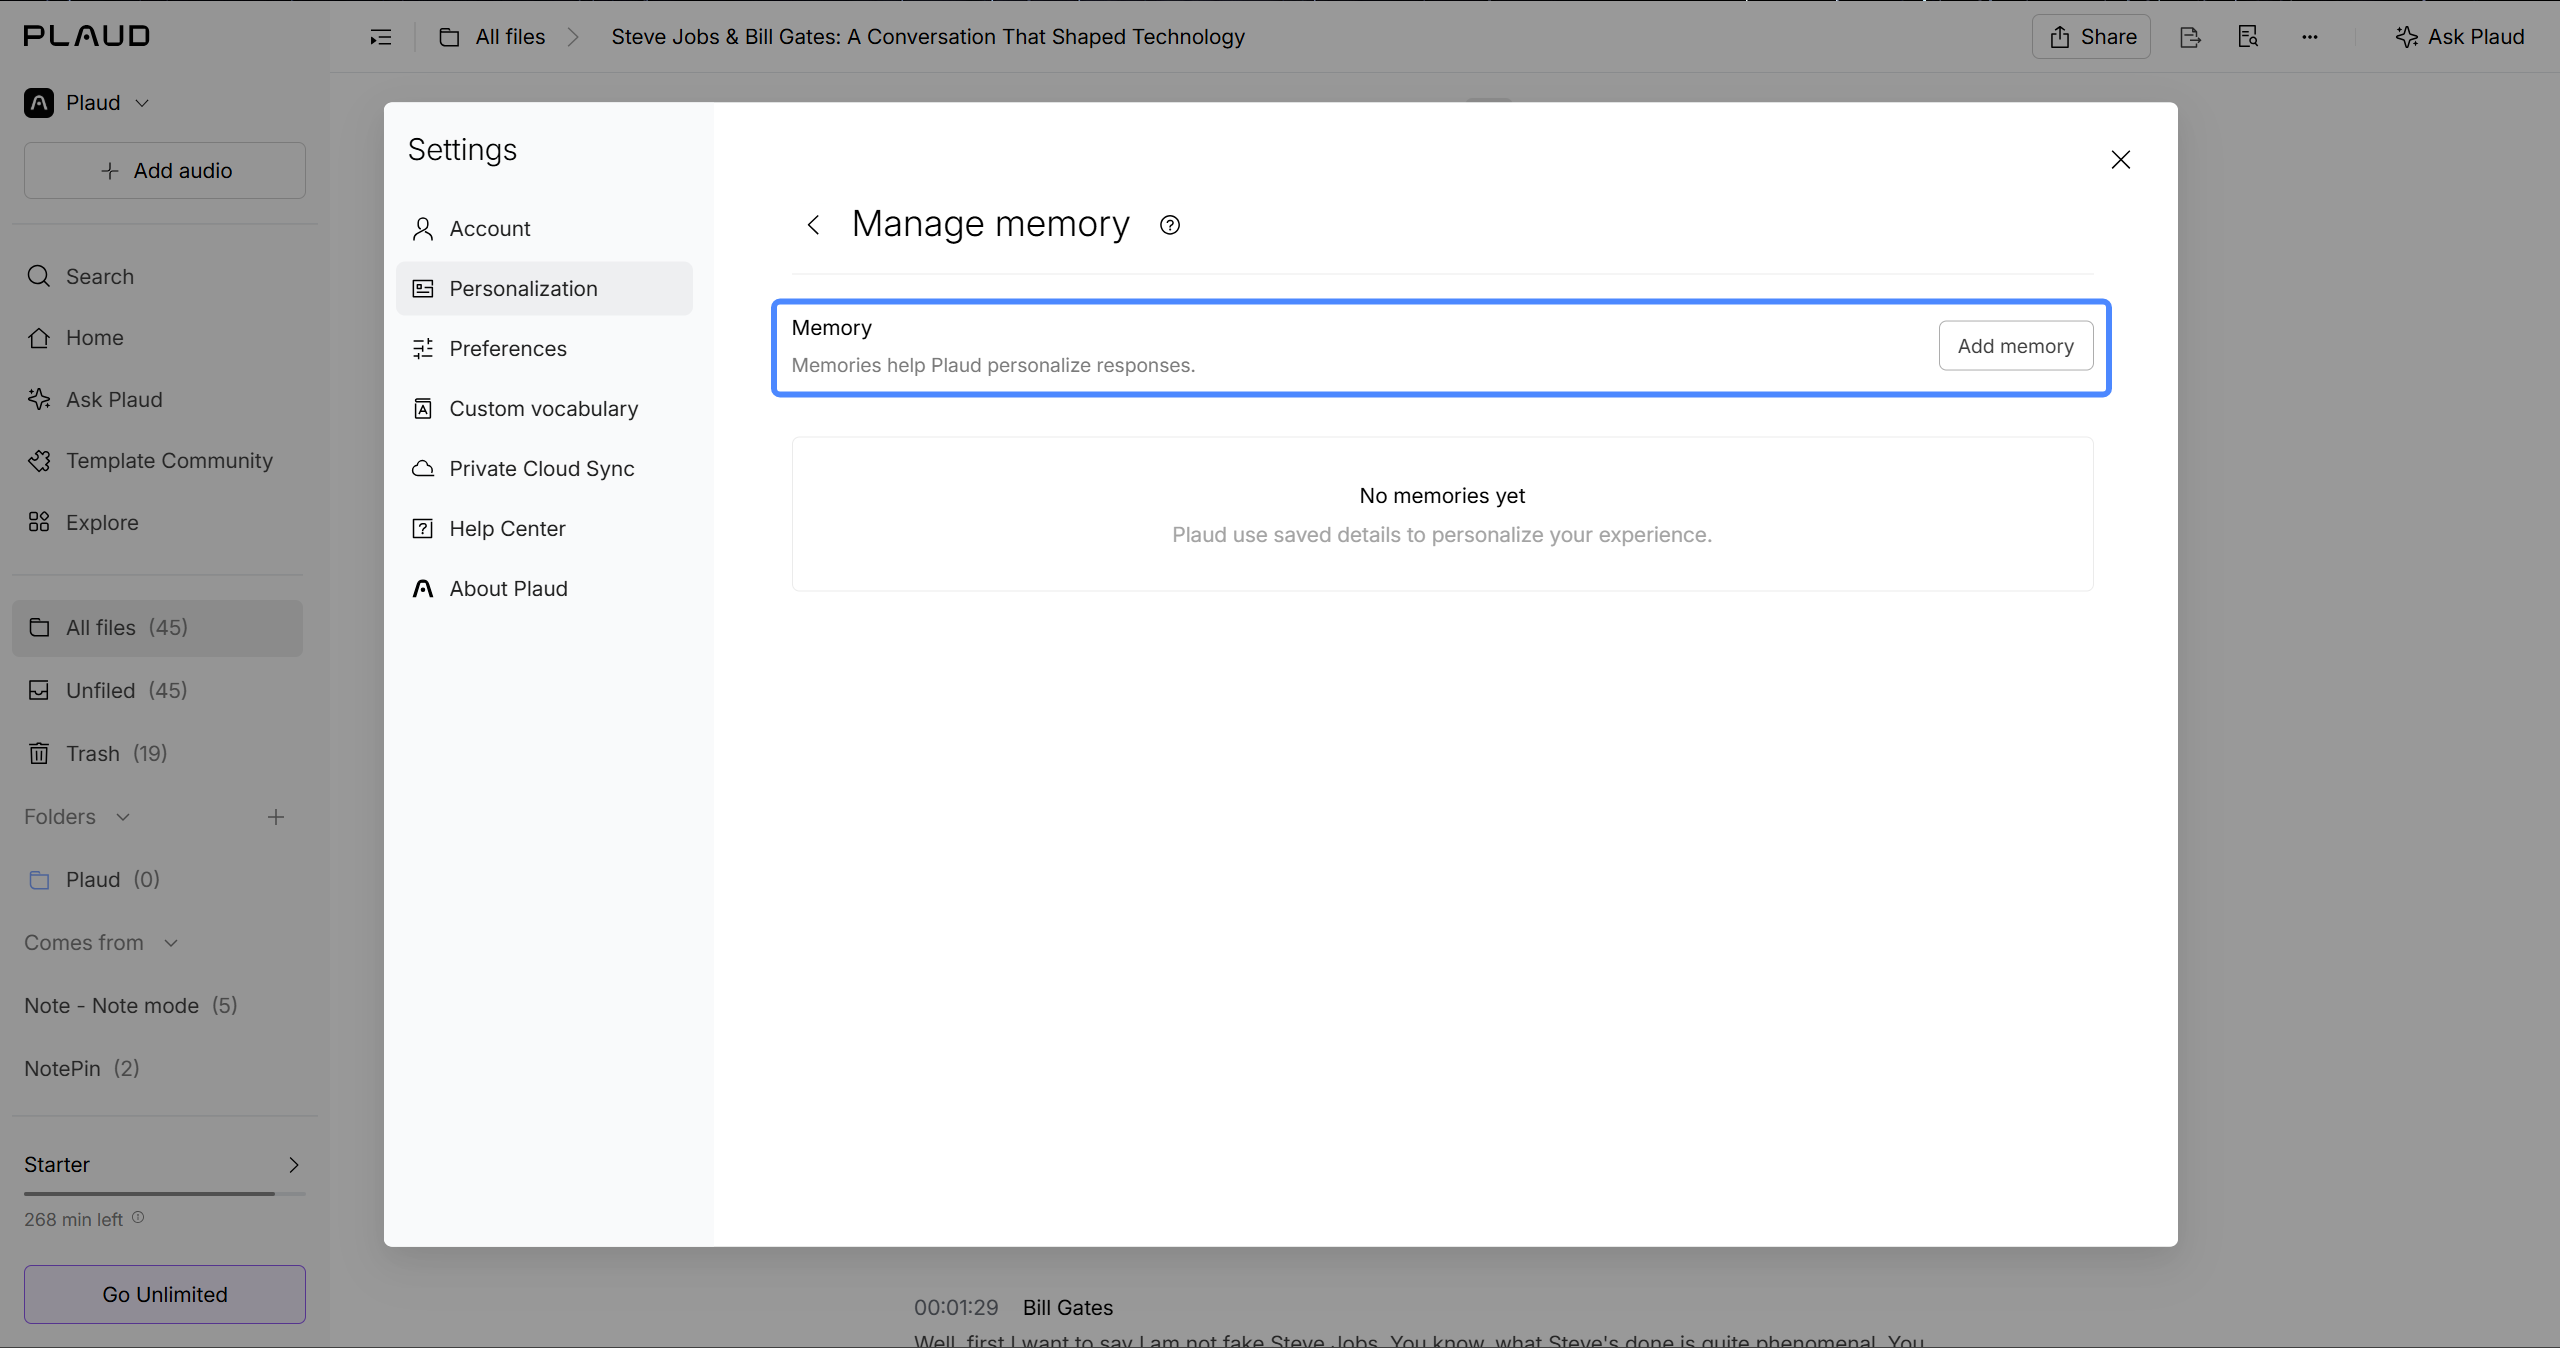The height and width of the screenshot is (1348, 2560).
Task: Go back from Manage memory
Action: 814,225
